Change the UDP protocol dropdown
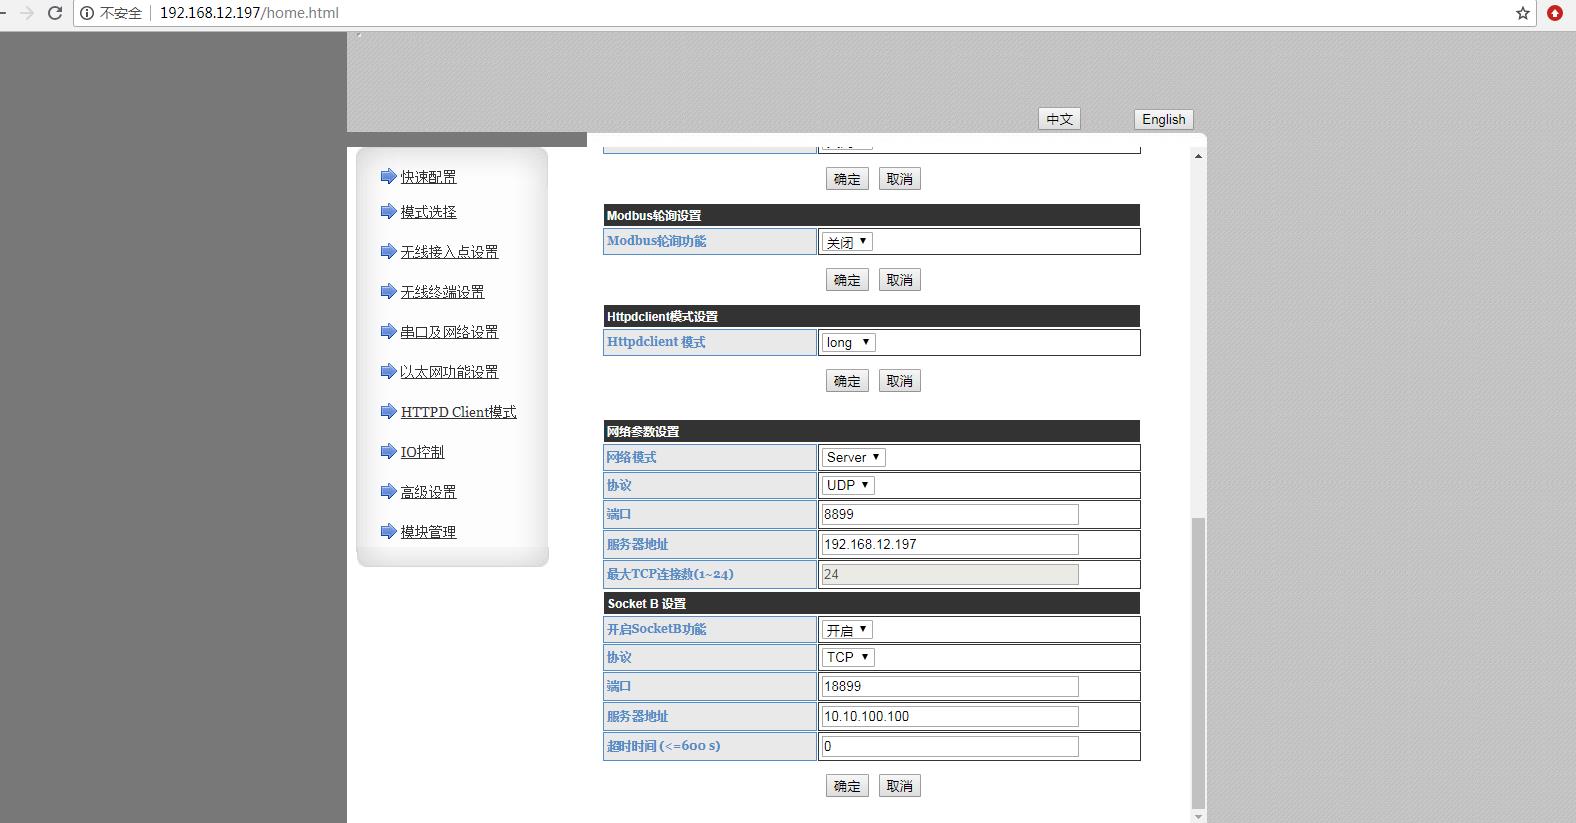Image resolution: width=1576 pixels, height=823 pixels. [848, 485]
